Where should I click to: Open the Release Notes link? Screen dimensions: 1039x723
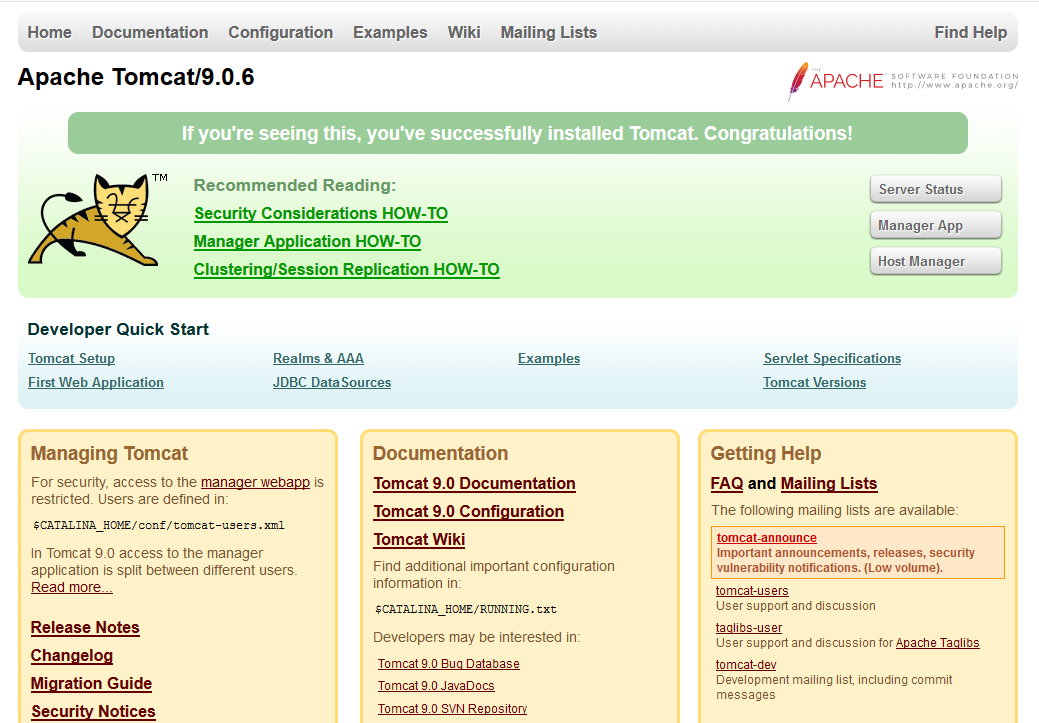(85, 628)
